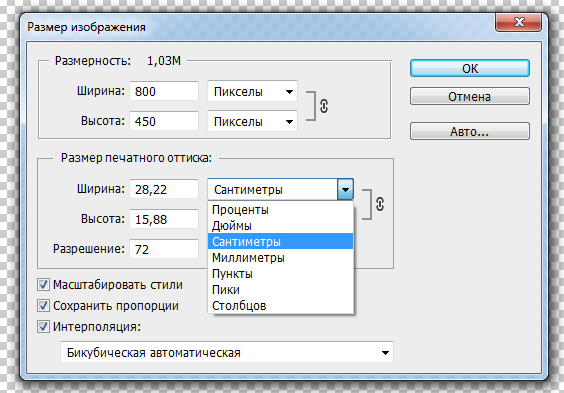The width and height of the screenshot is (564, 393).
Task: Click the Отмена button
Action: (470, 96)
